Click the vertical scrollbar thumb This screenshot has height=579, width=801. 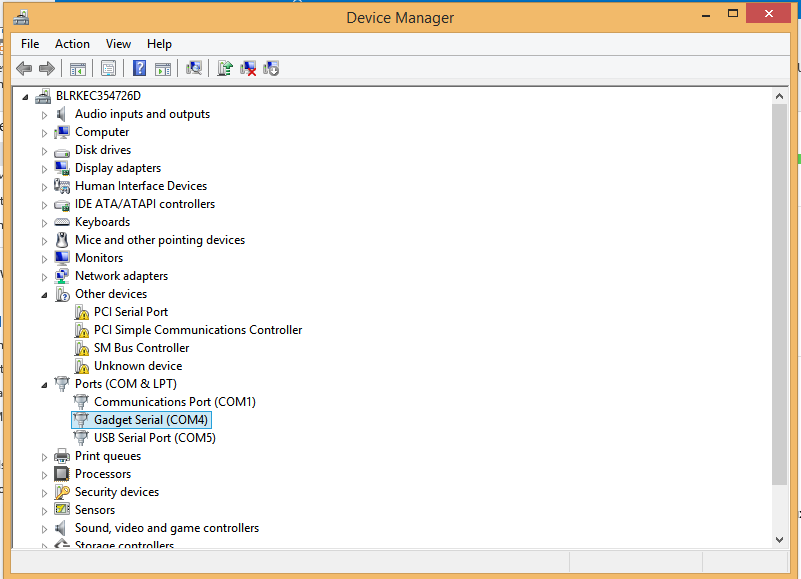[779, 294]
